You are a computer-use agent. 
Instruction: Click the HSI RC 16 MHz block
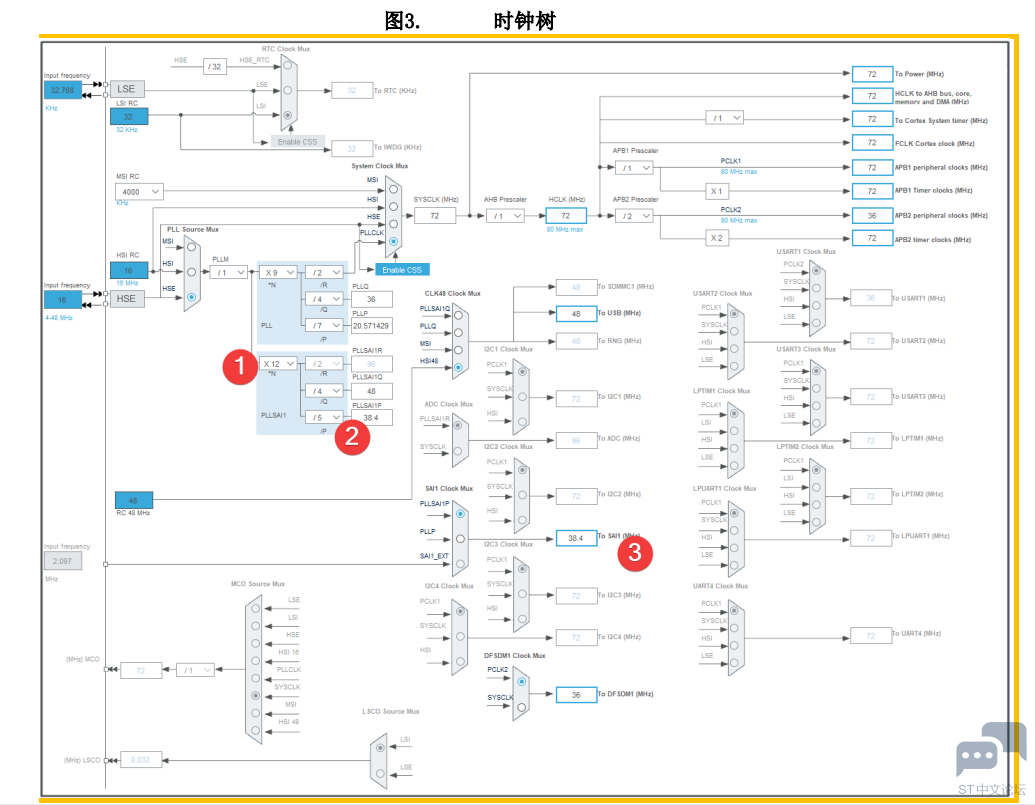coord(129,271)
